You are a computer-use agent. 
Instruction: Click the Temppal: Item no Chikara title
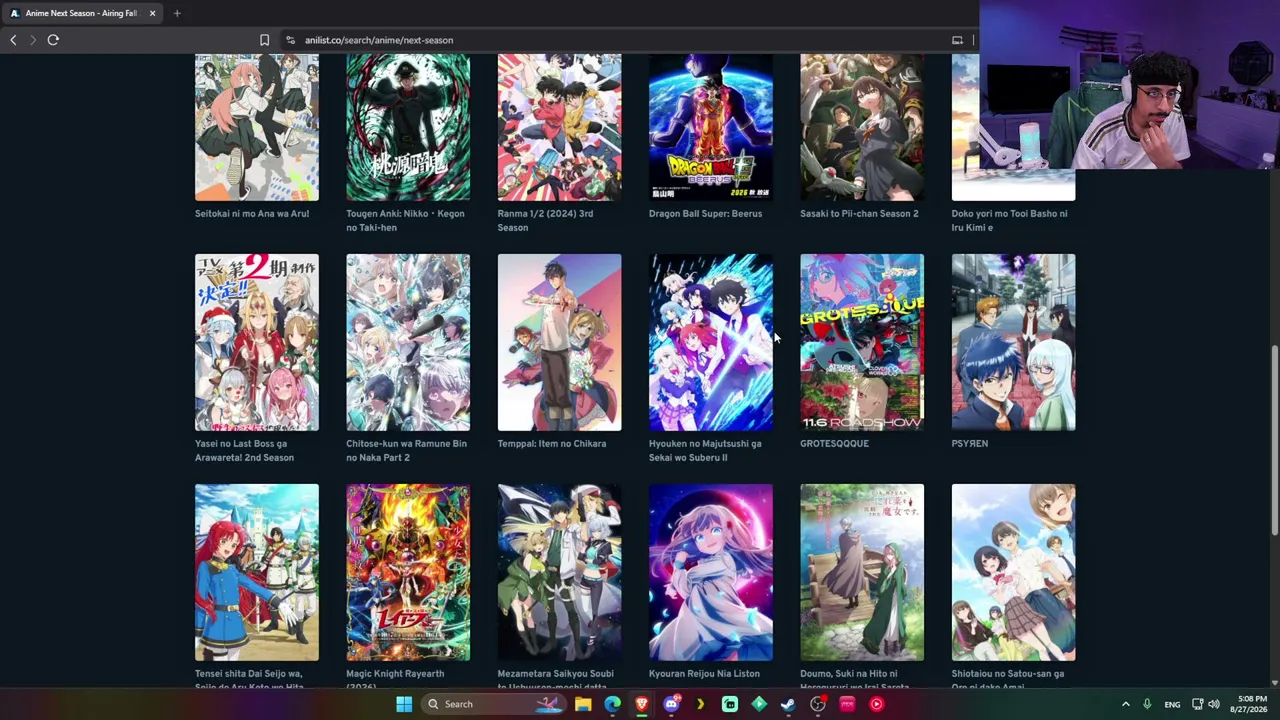[x=552, y=443]
